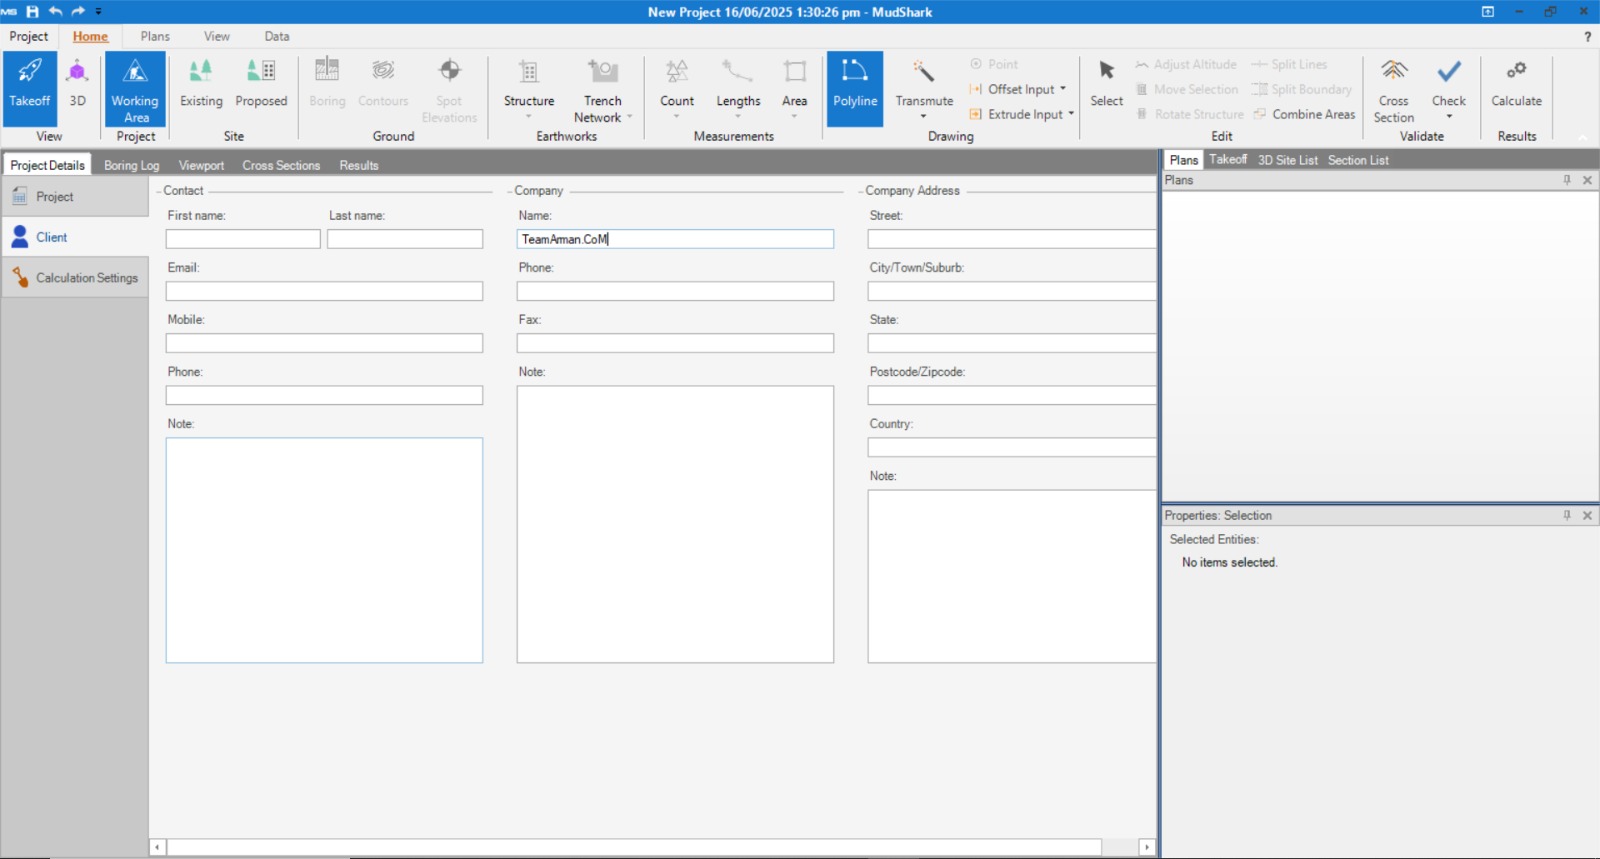Screen dimensions: 1600x859
Task: Open the help question mark icon
Action: 1587,36
